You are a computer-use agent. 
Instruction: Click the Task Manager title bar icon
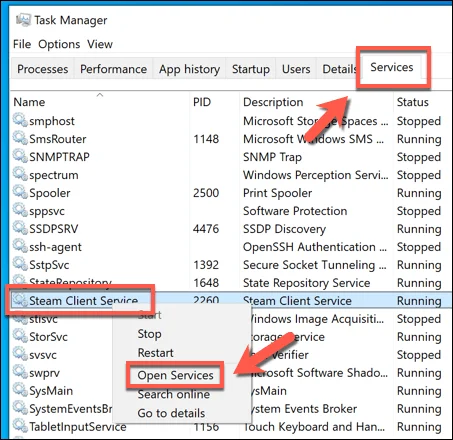pyautogui.click(x=23, y=20)
